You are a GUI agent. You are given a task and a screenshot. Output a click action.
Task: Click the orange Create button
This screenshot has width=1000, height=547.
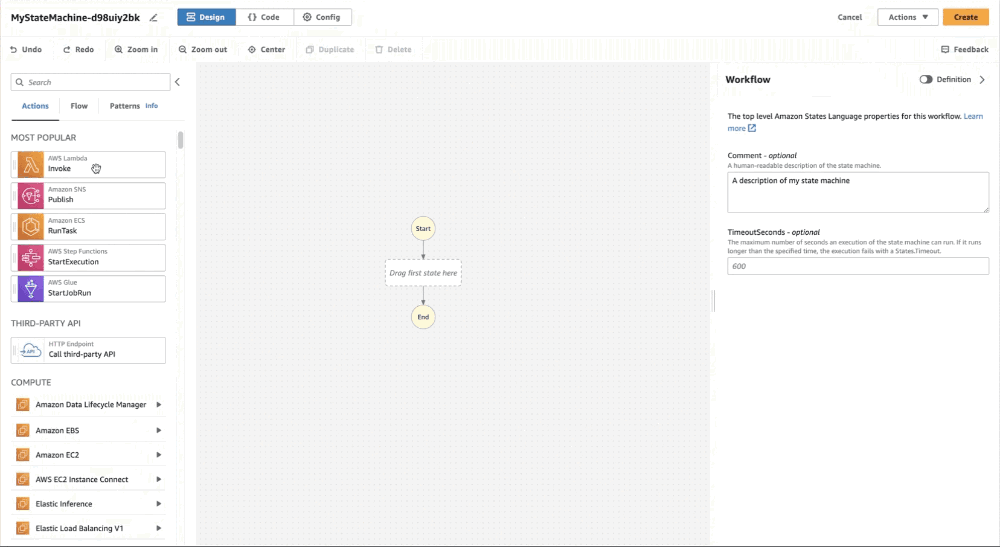(x=966, y=17)
